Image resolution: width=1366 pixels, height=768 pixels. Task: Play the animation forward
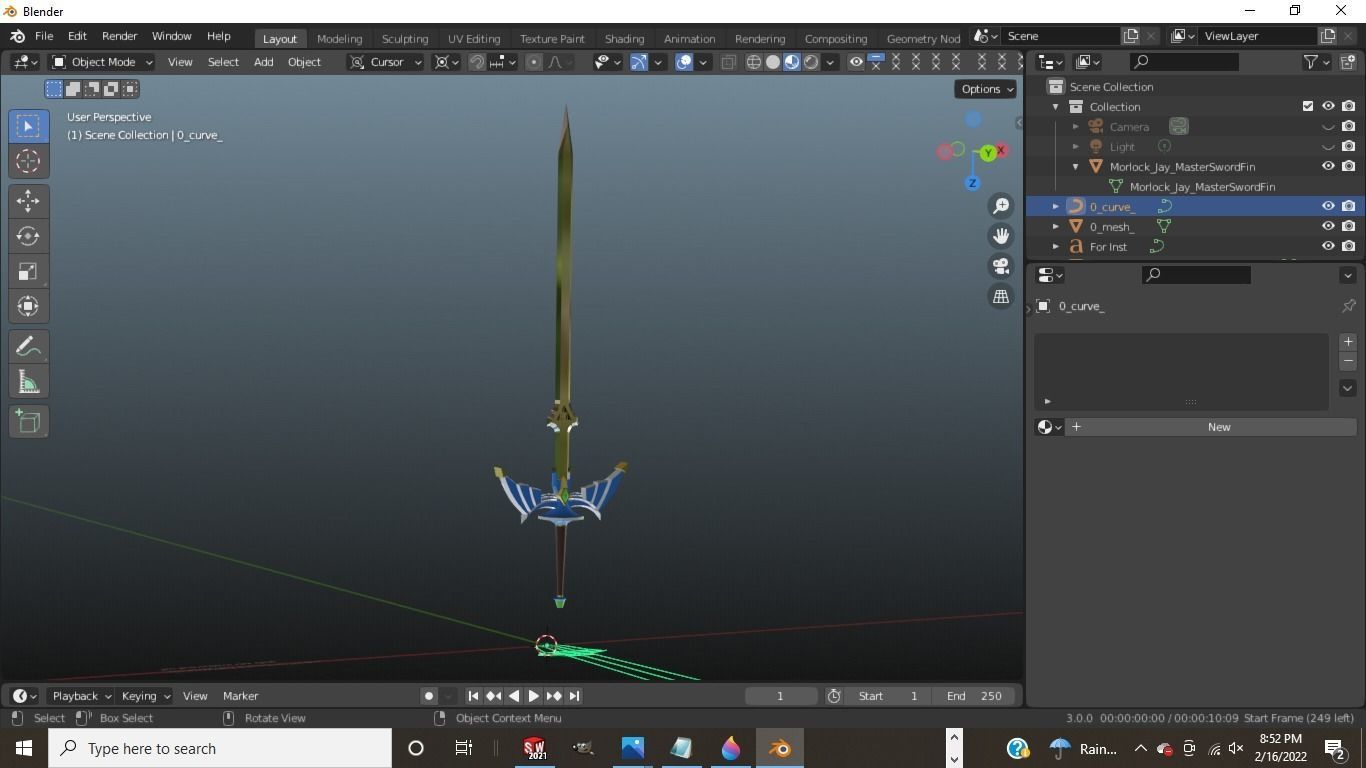[534, 696]
